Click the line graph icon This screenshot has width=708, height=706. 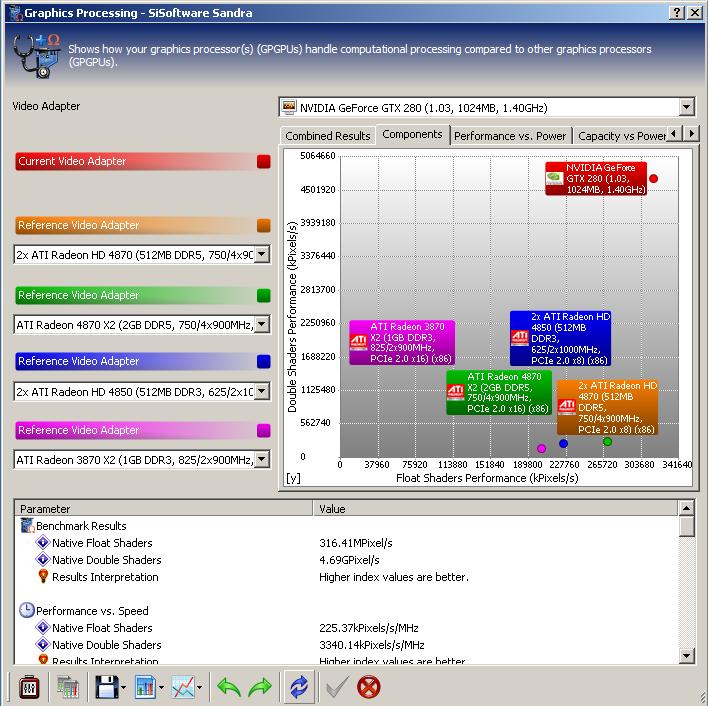click(183, 687)
